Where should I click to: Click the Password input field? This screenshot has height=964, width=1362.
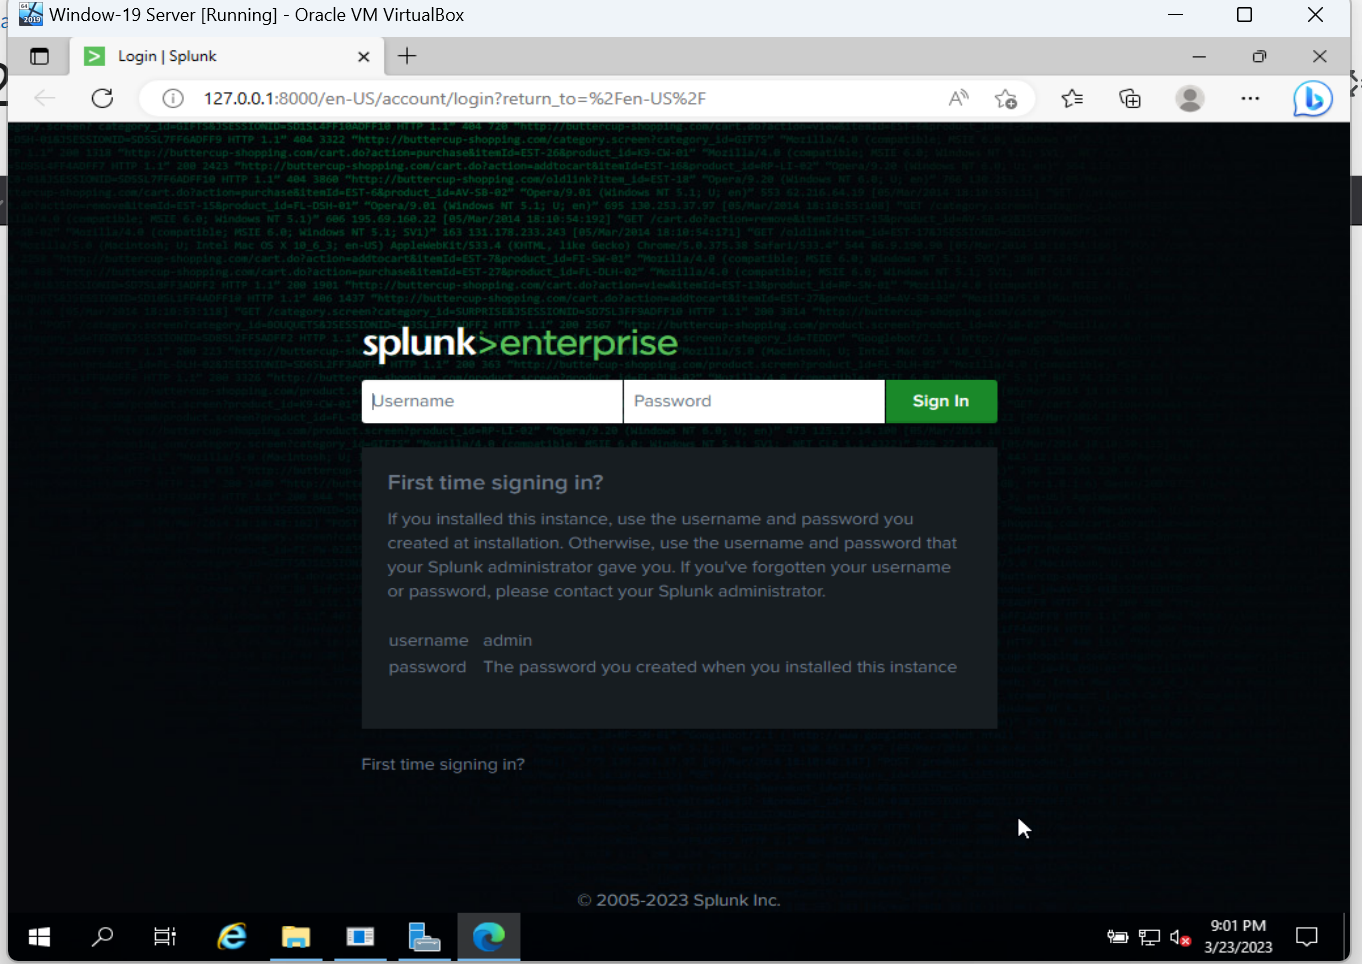tap(754, 401)
